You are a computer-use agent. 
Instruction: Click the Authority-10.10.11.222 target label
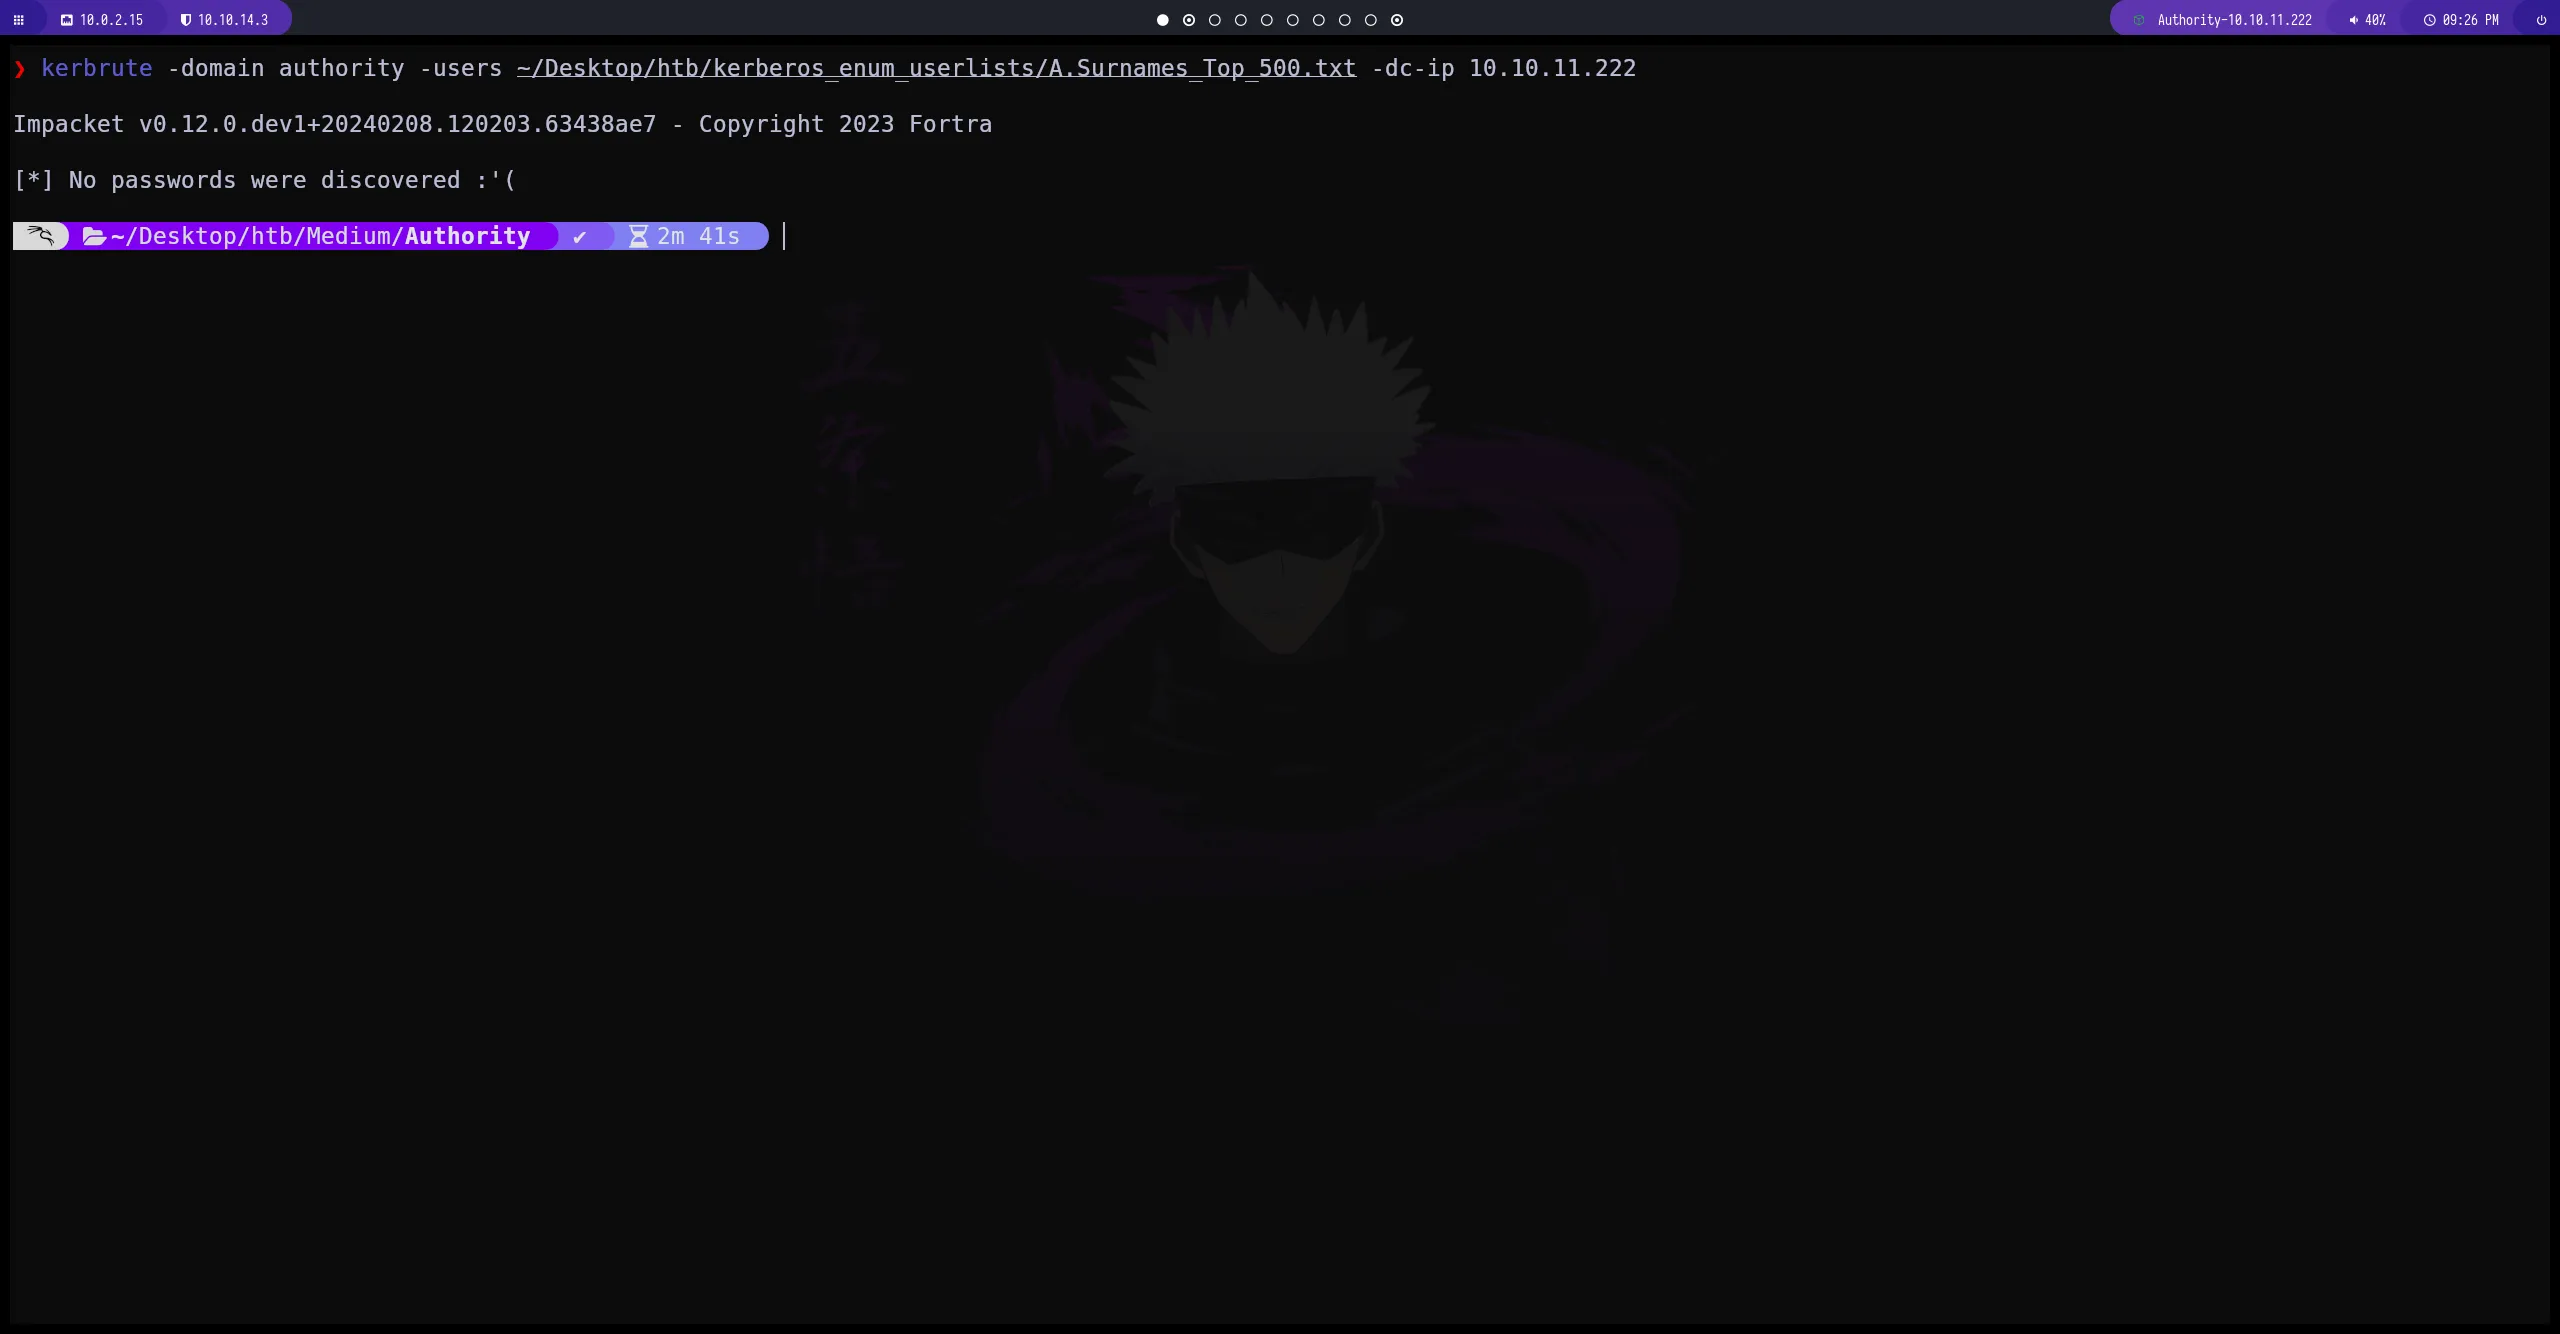point(2234,20)
